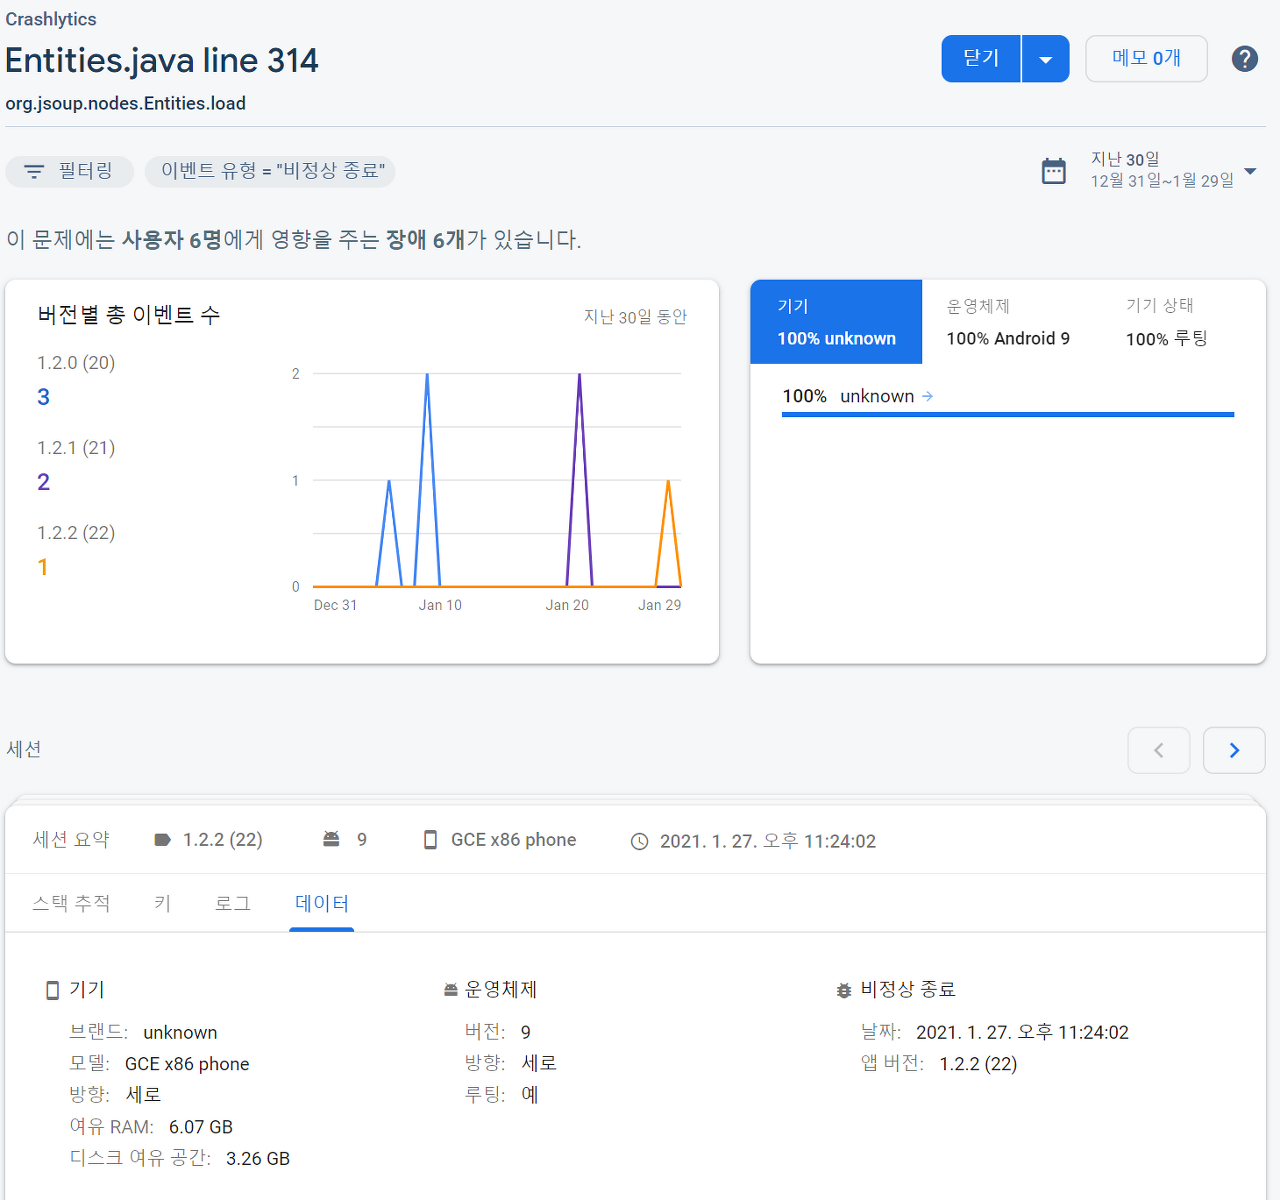The image size is (1280, 1200).
Task: Select the 키 tab
Action: (162, 904)
